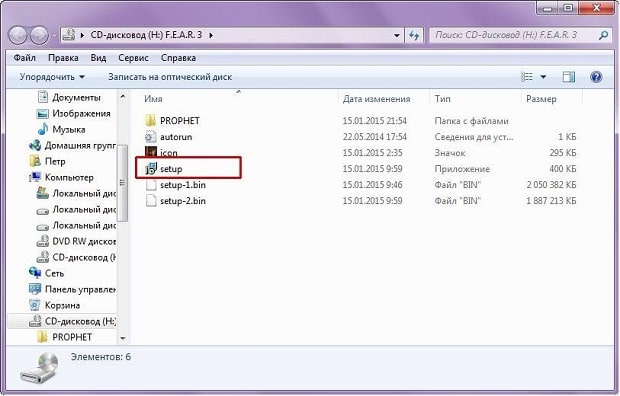
Task: Go forward with the Forward arrow button
Action: (39, 35)
